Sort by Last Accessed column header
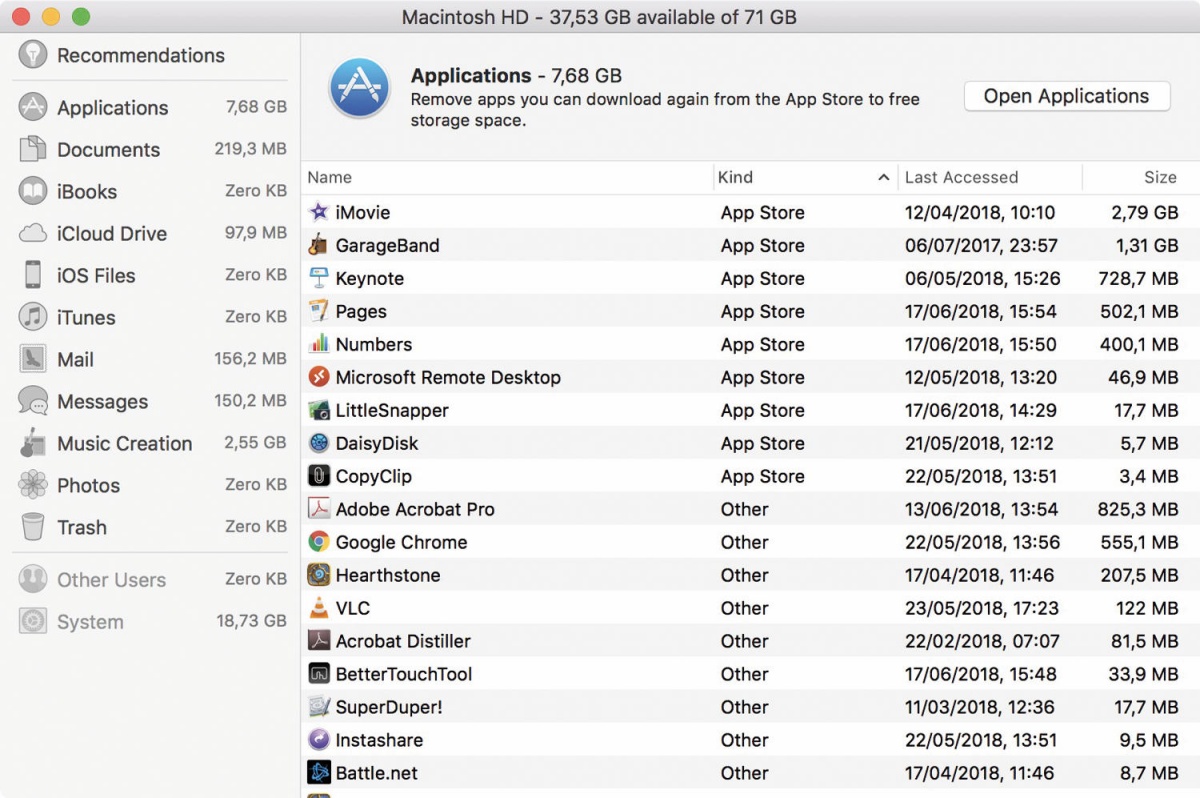This screenshot has height=798, width=1200. point(990,177)
